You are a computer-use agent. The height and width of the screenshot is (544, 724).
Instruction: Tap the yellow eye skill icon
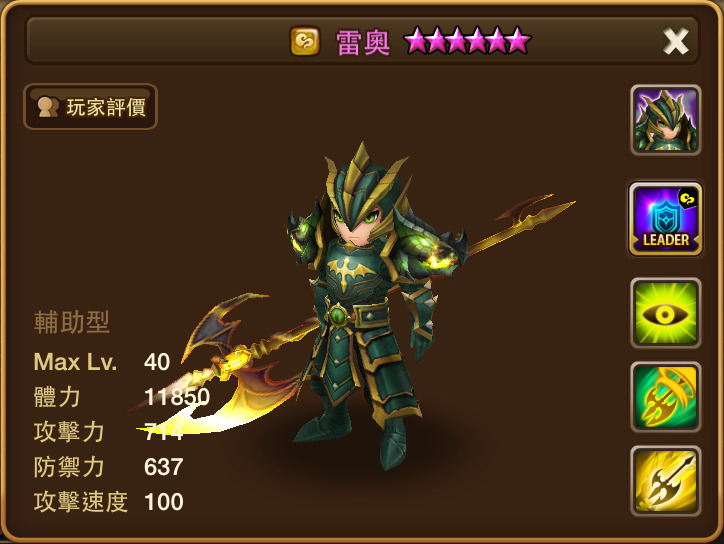[665, 313]
